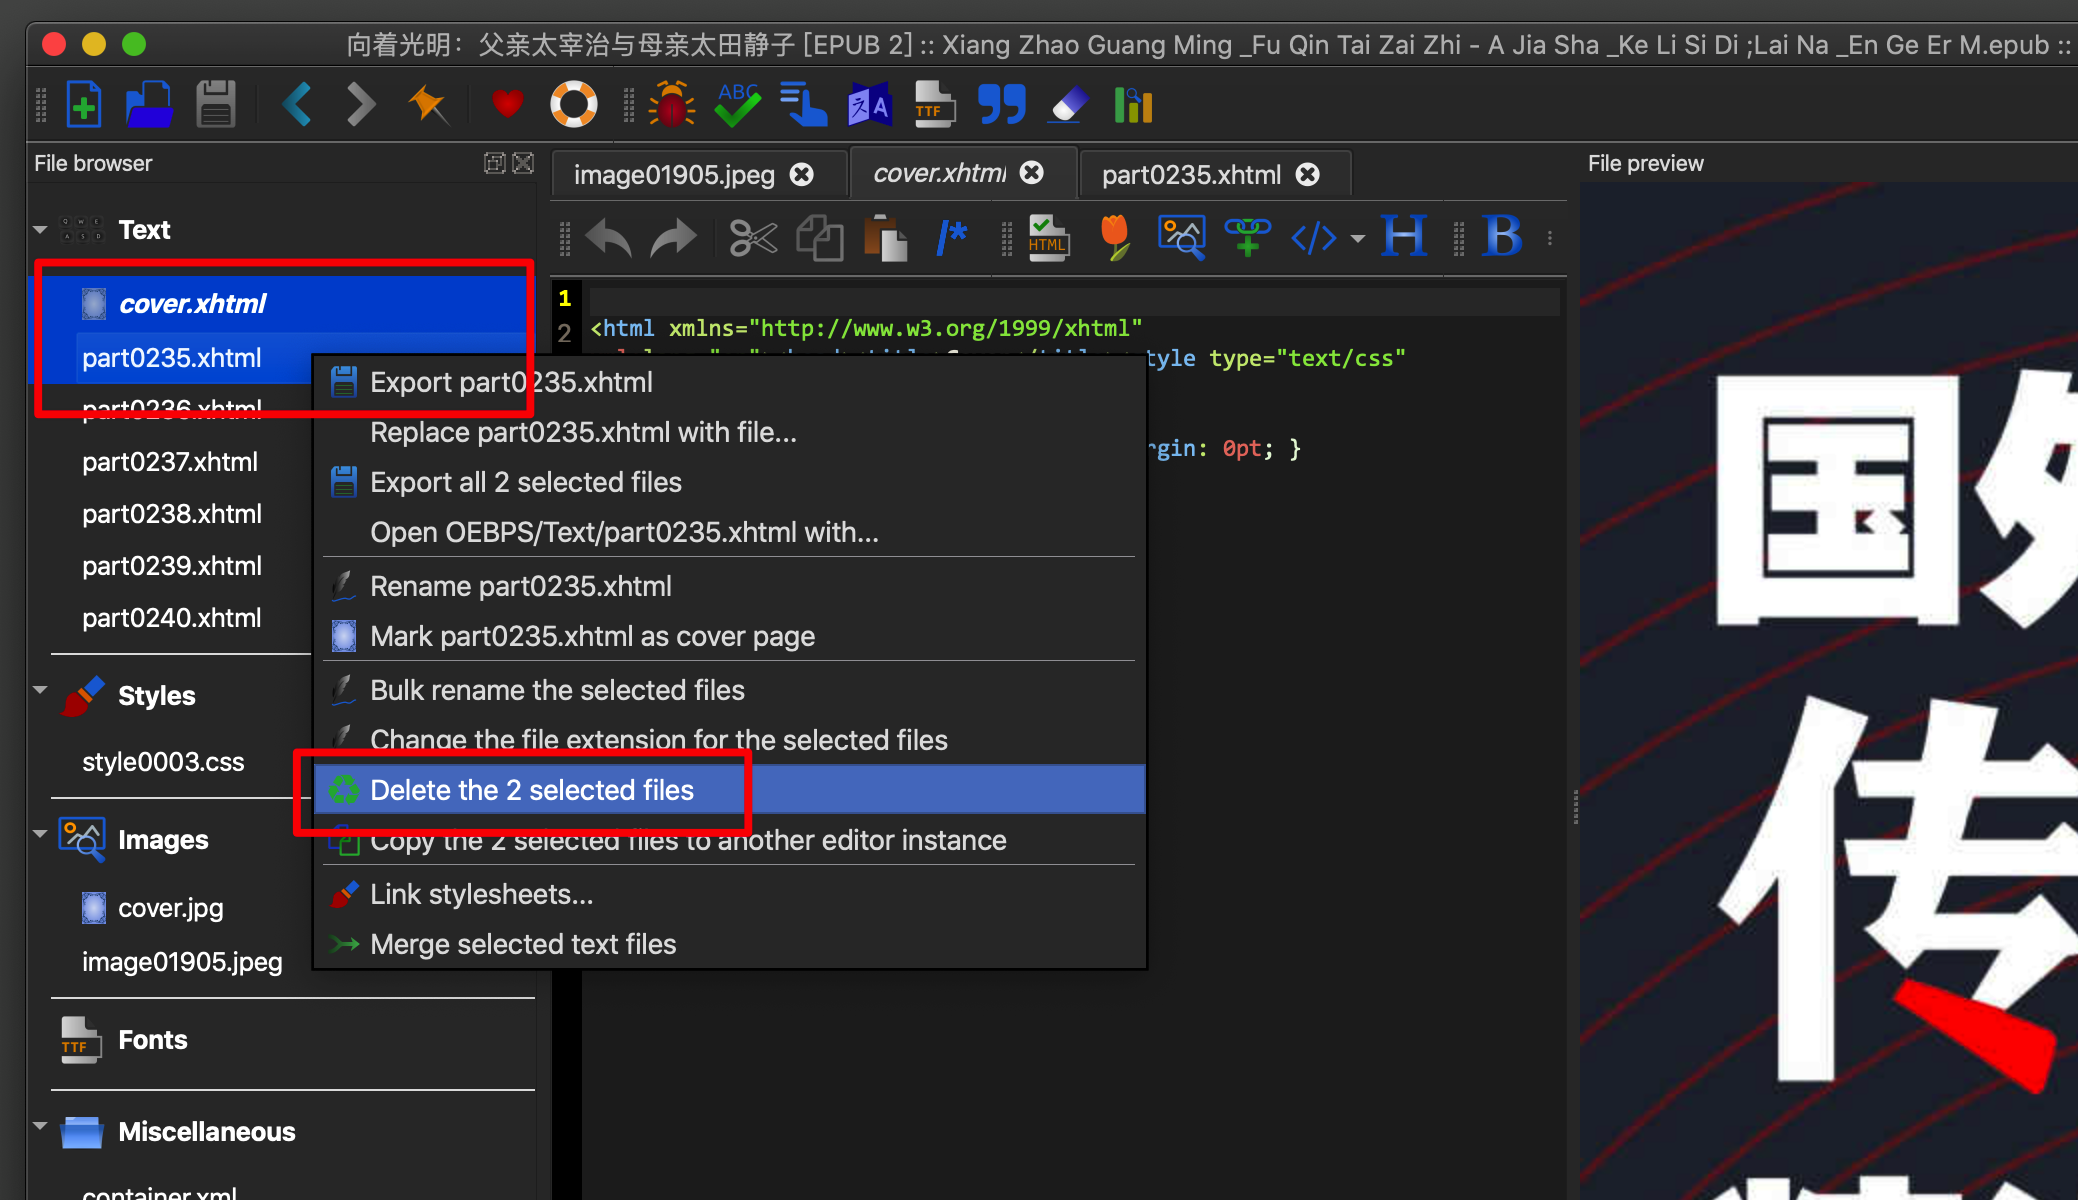Click the bug icon in the toolbar
The image size is (2078, 1200).
[x=671, y=104]
